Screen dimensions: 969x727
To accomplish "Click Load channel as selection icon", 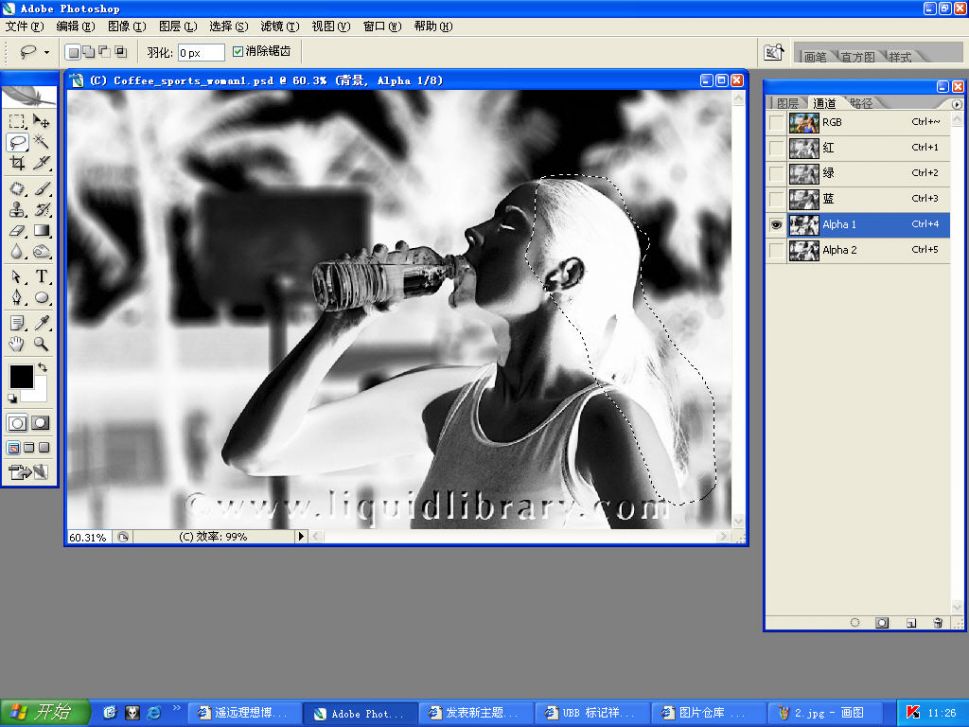I will tap(855, 623).
